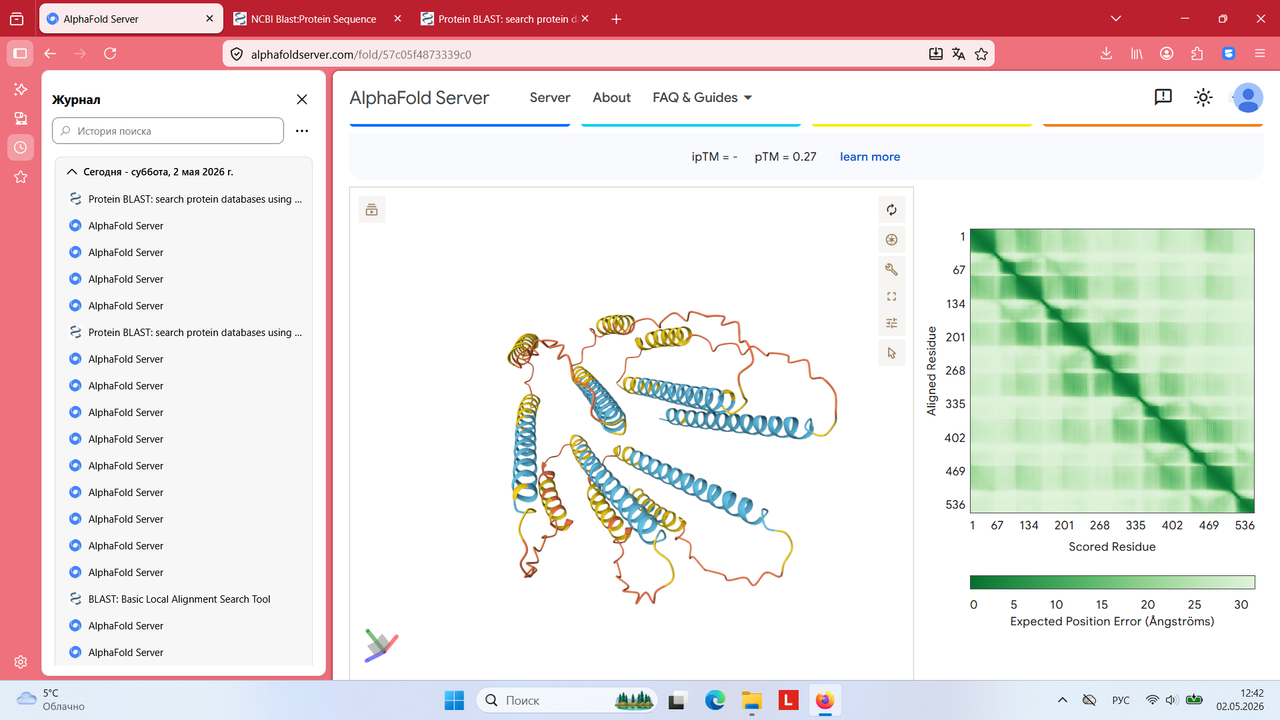Open the viewer settings sliders icon

892,323
